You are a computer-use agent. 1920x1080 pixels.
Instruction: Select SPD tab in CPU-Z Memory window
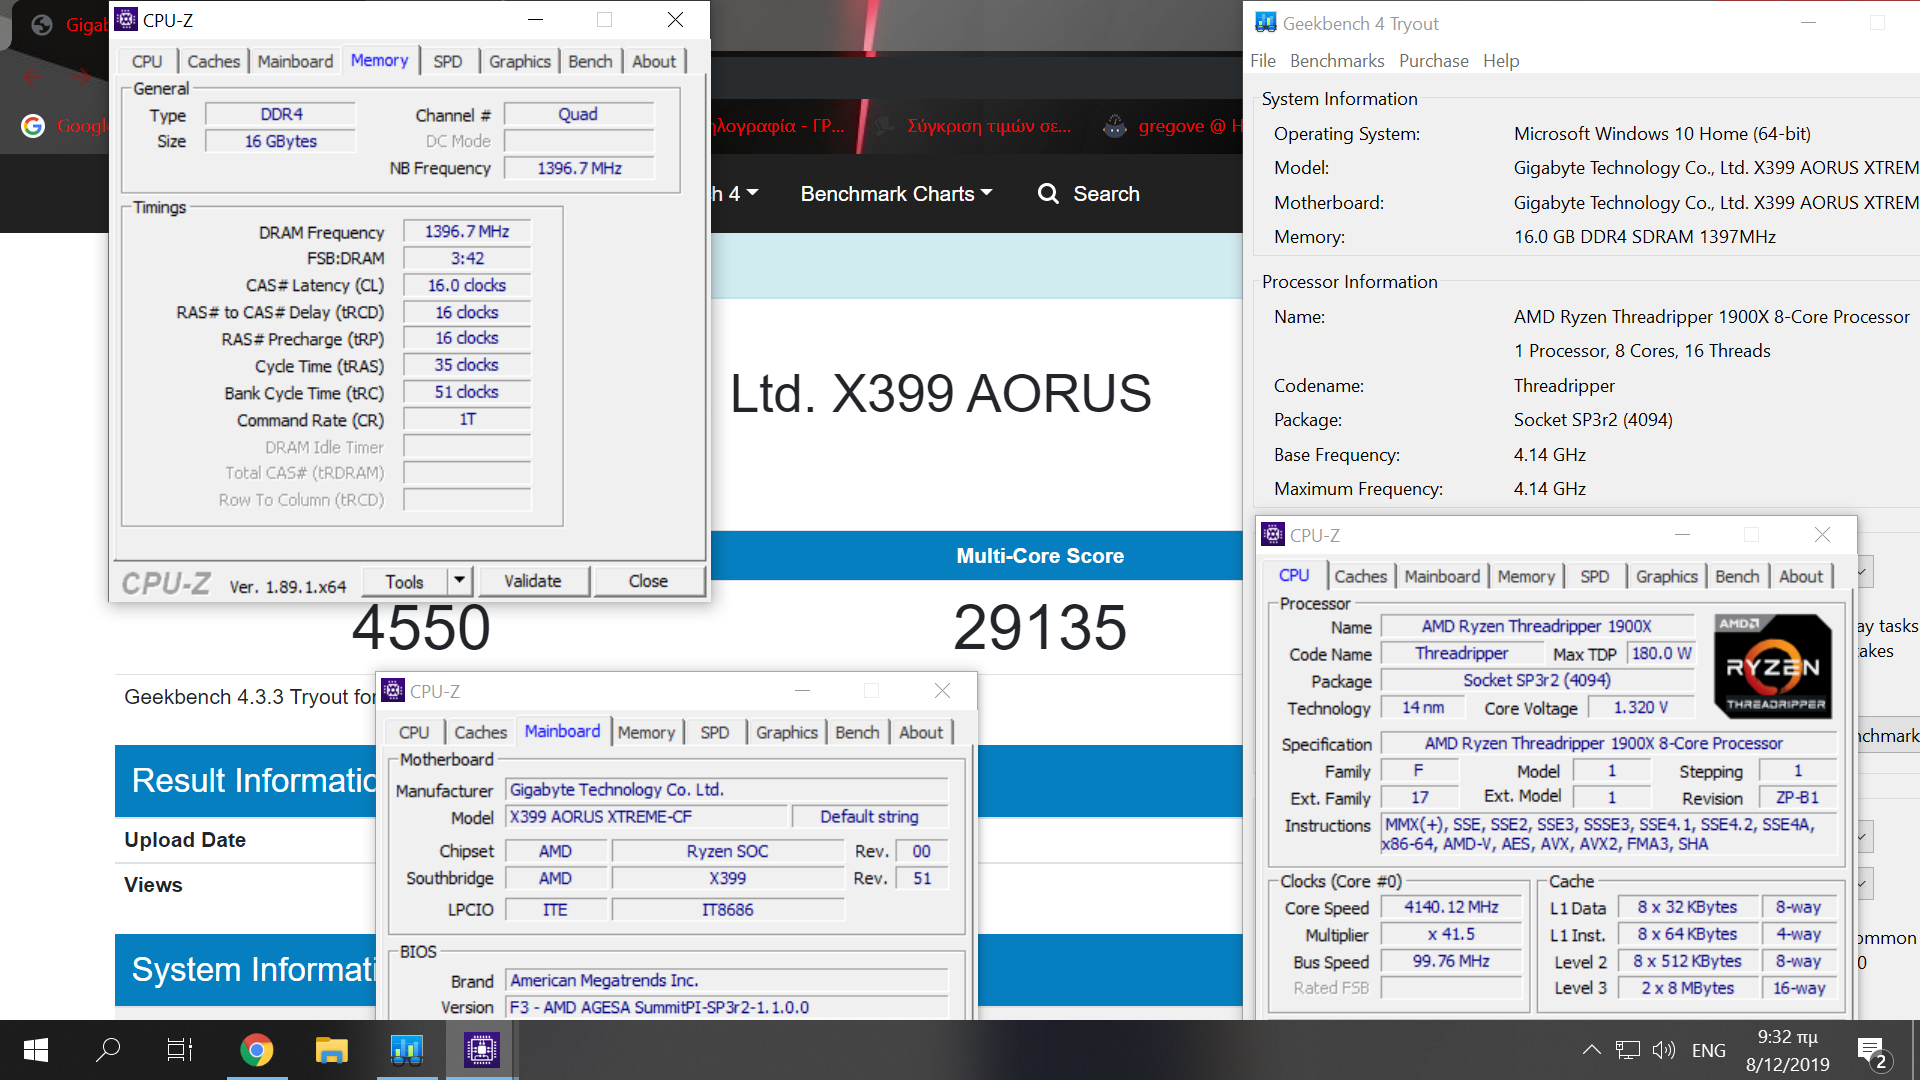[448, 61]
